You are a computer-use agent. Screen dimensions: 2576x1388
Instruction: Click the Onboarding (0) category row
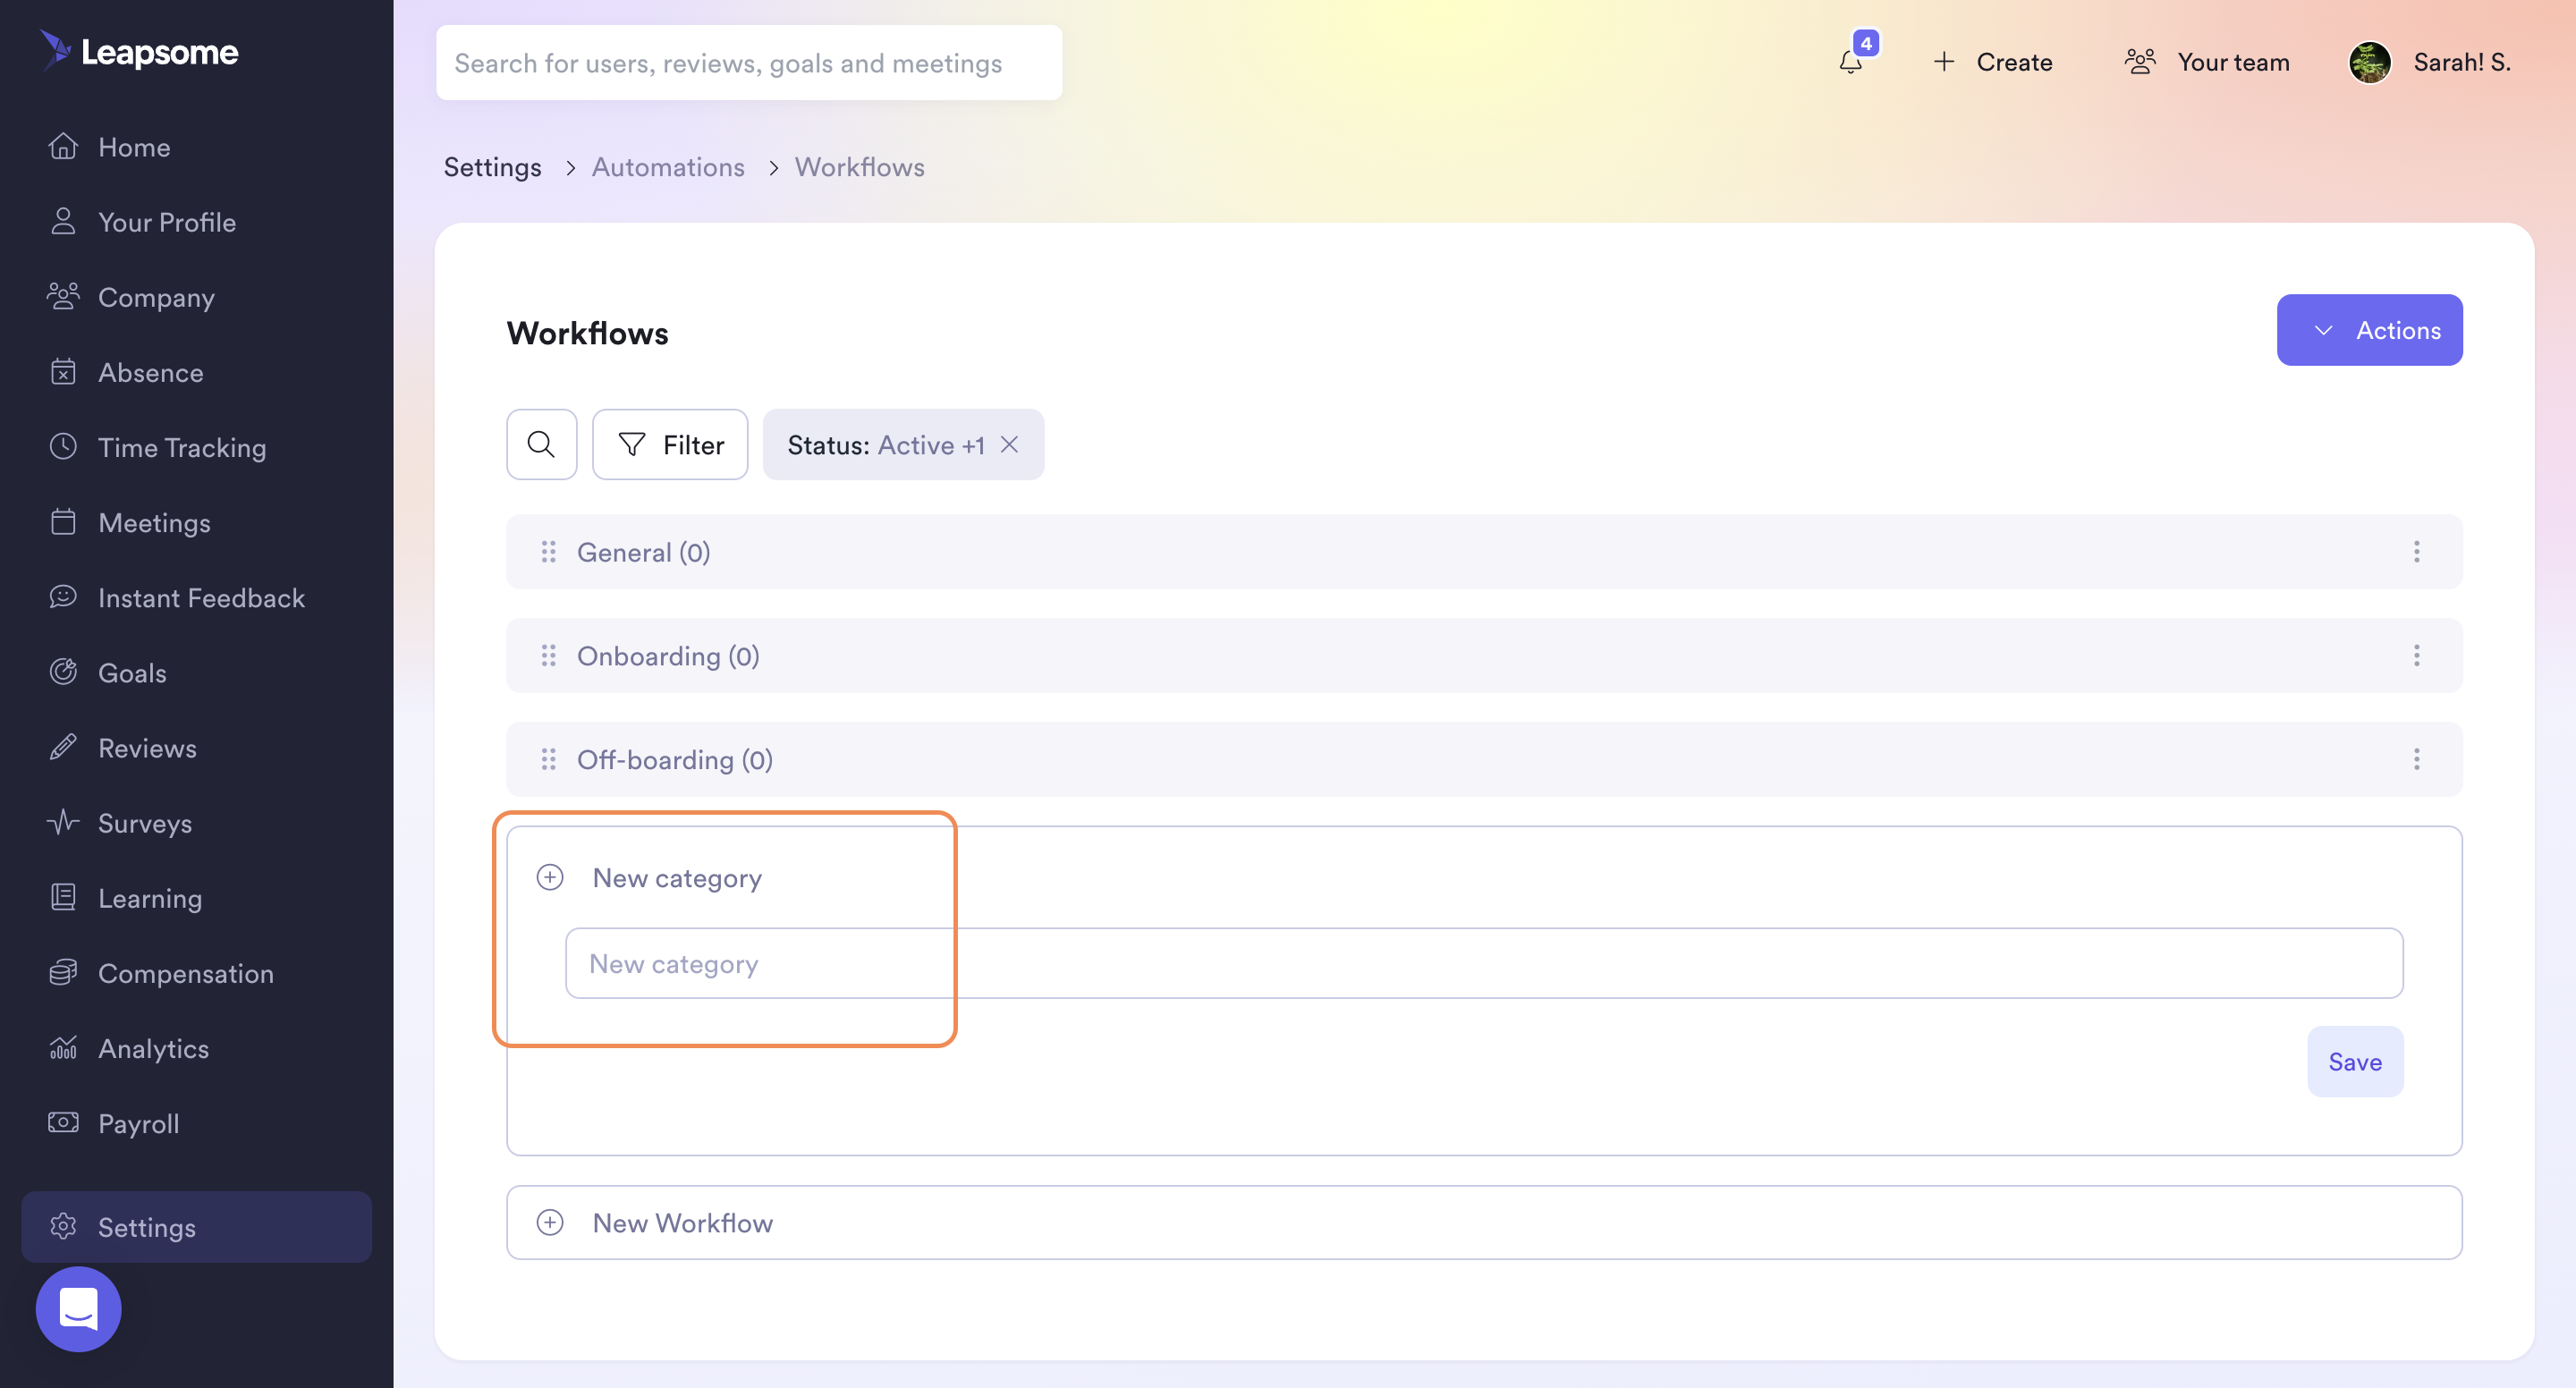(x=1484, y=656)
